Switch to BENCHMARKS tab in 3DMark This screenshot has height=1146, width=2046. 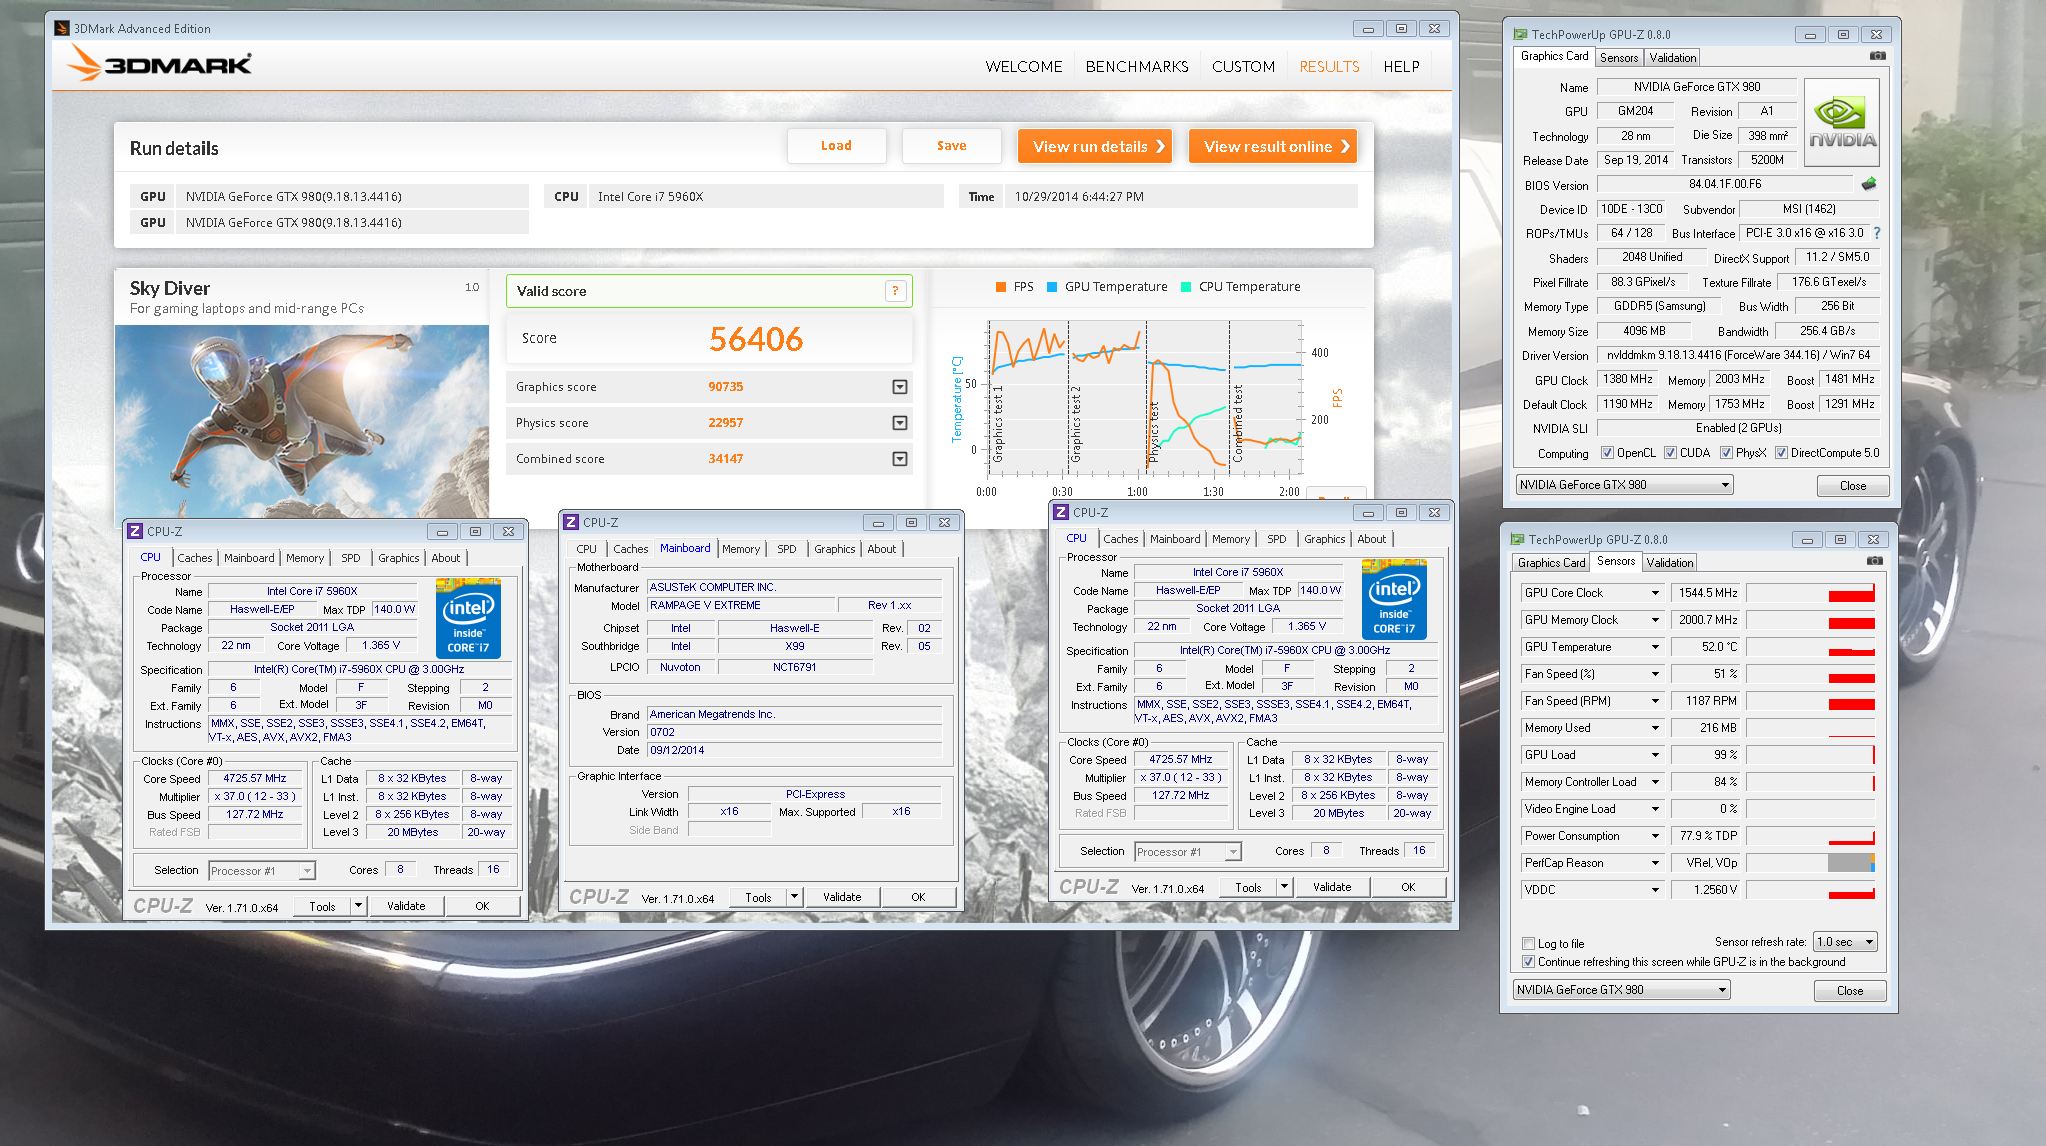pos(1137,67)
